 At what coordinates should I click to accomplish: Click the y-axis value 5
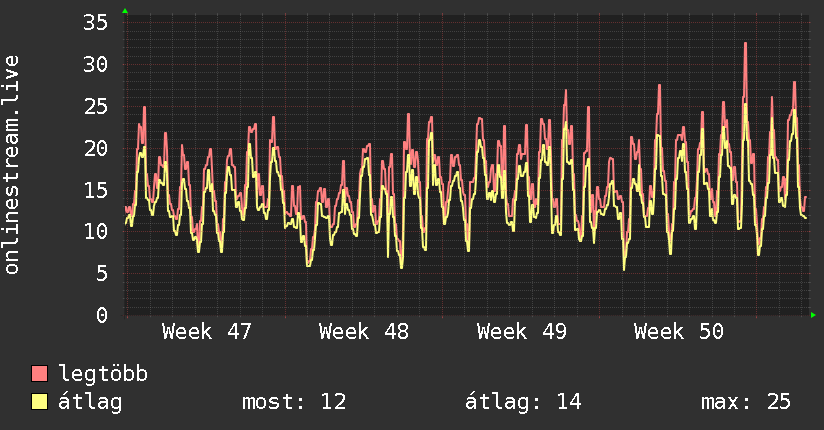[102, 273]
